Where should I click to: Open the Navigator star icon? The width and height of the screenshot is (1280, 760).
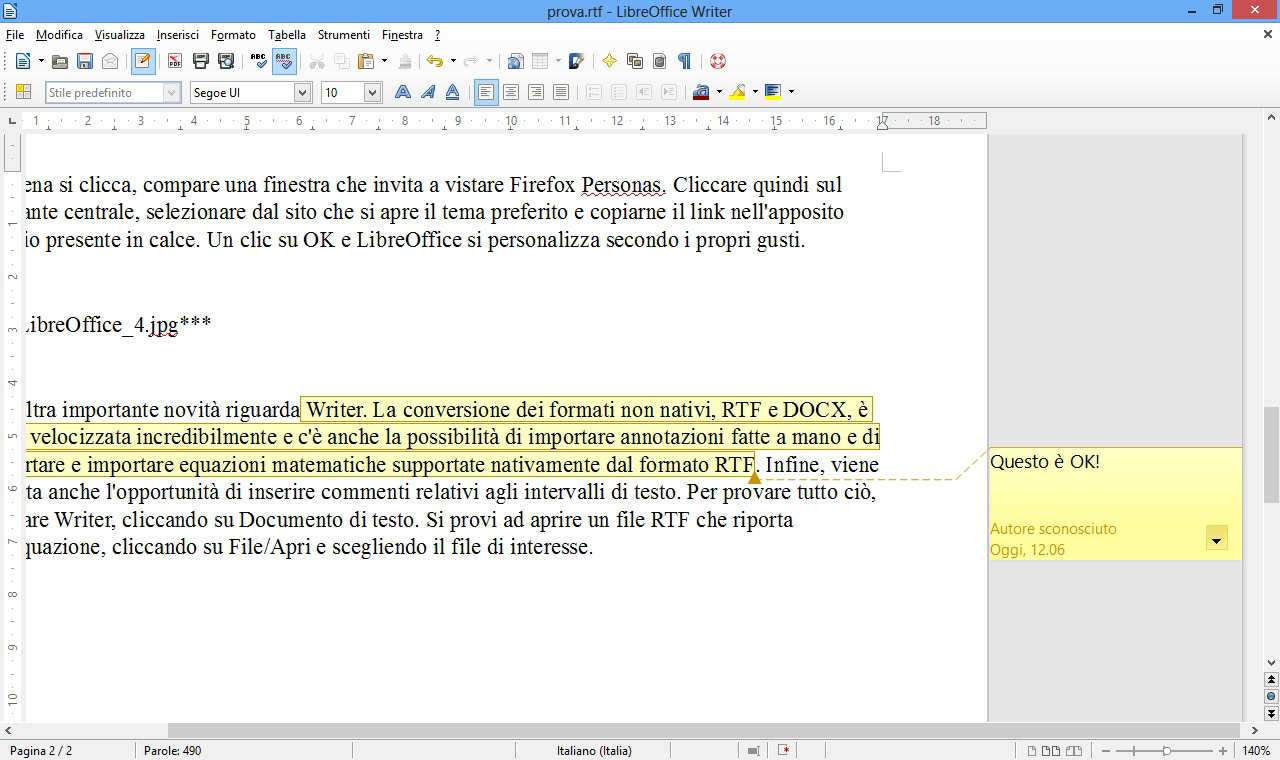609,61
